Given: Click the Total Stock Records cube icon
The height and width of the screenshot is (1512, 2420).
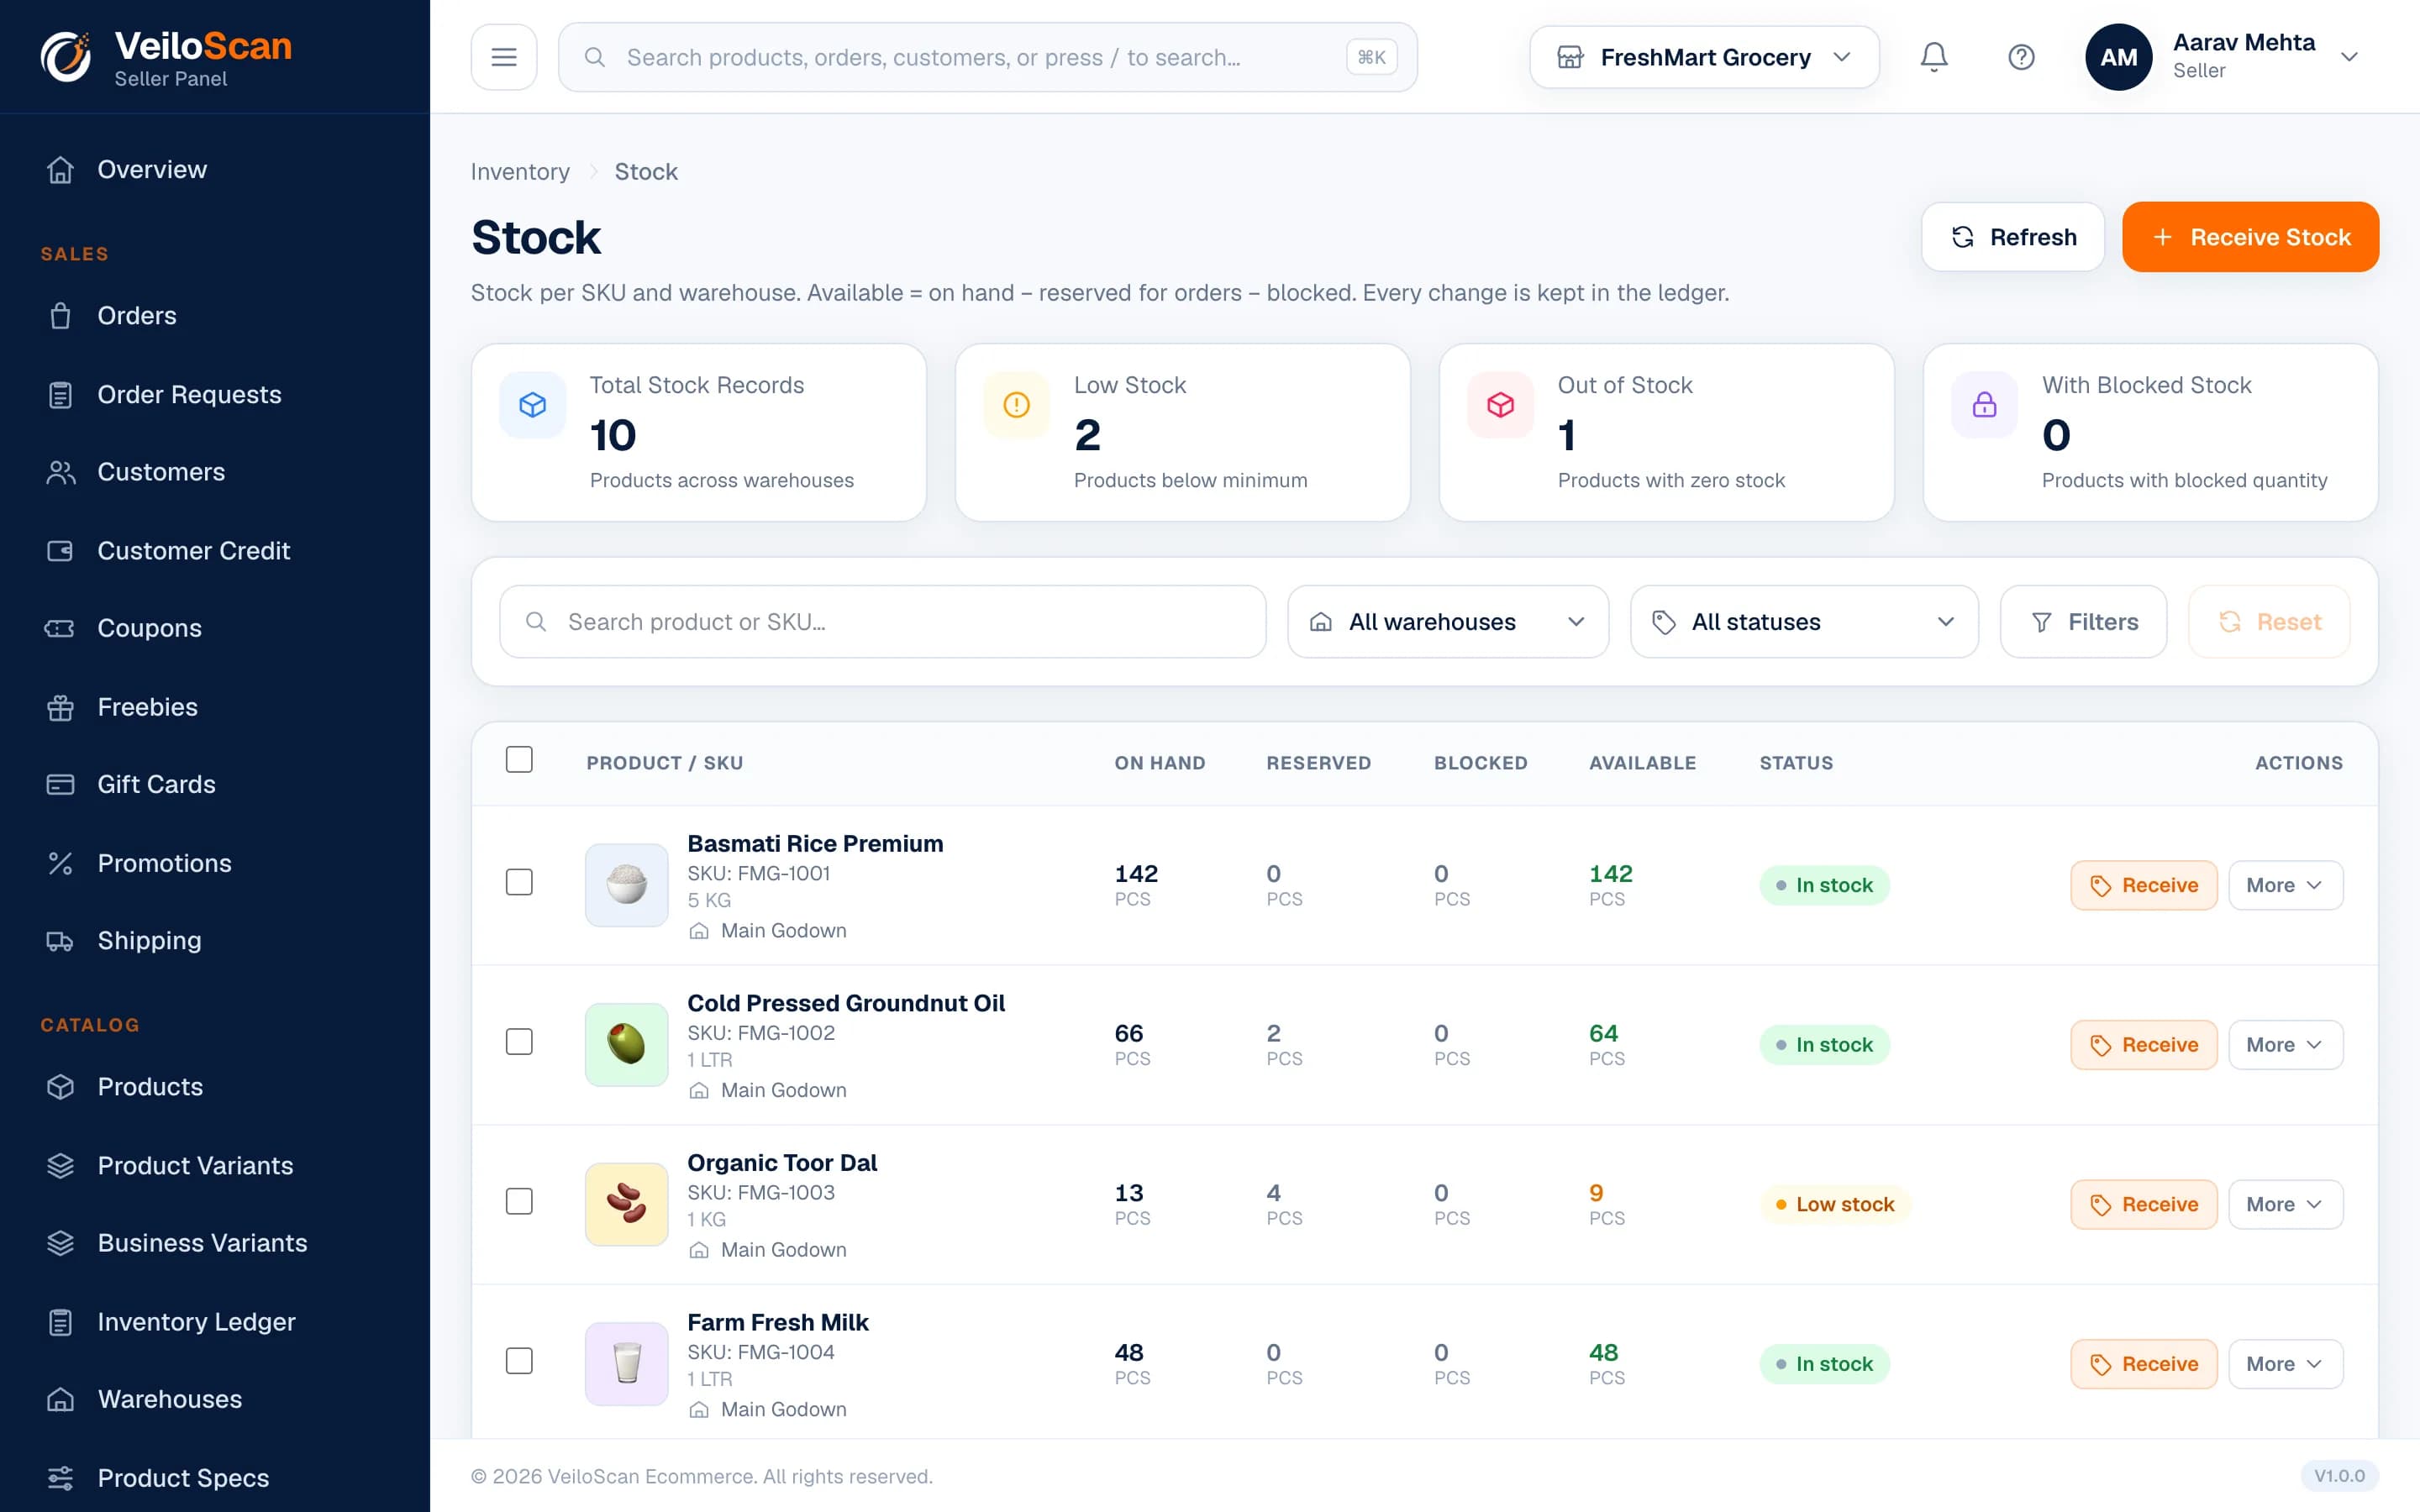Looking at the screenshot, I should coord(533,405).
